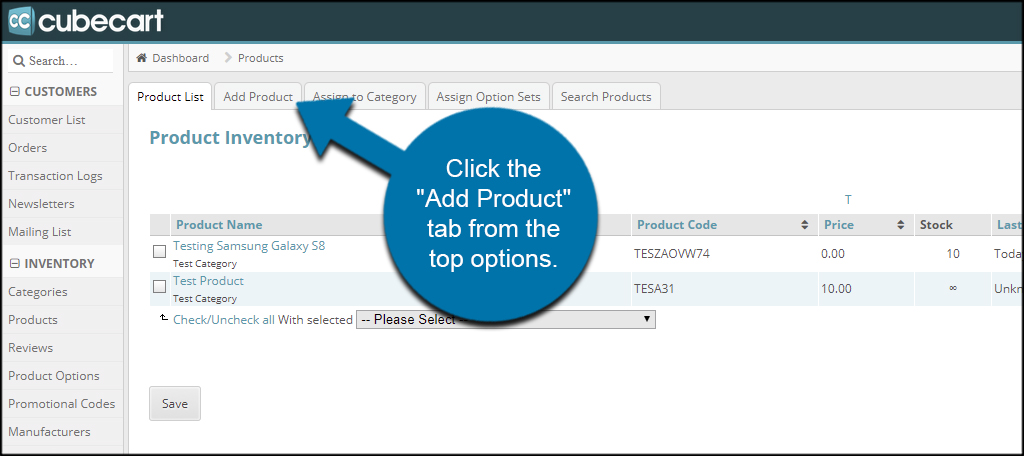The width and height of the screenshot is (1024, 456).
Task: Switch to Search Products tab
Action: pyautogui.click(x=606, y=97)
